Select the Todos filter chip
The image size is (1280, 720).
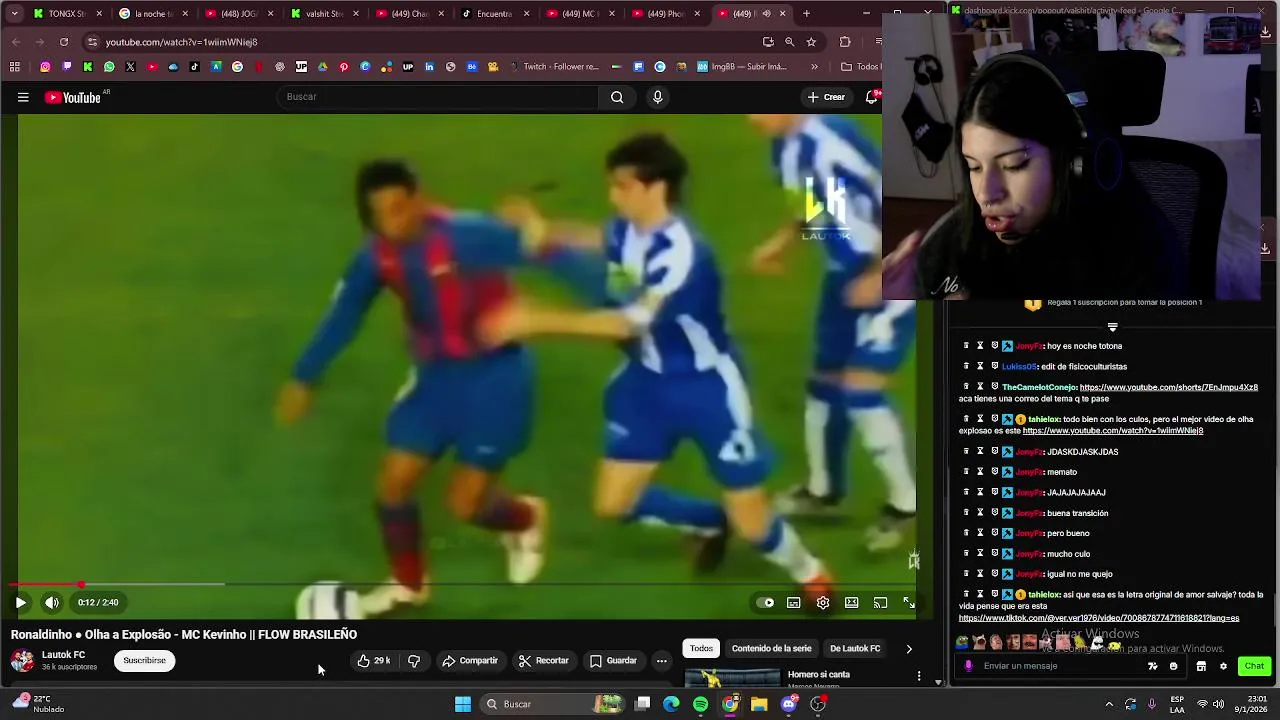(701, 648)
